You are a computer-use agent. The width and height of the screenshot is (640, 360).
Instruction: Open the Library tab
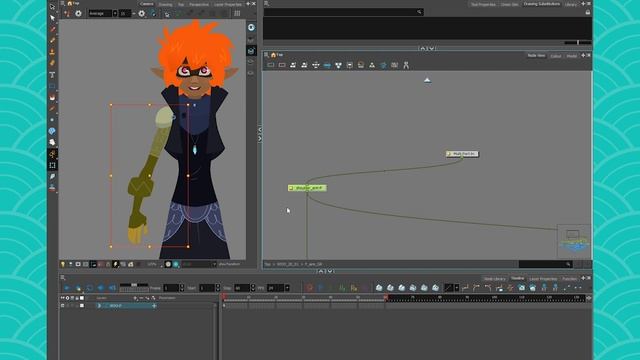571,4
